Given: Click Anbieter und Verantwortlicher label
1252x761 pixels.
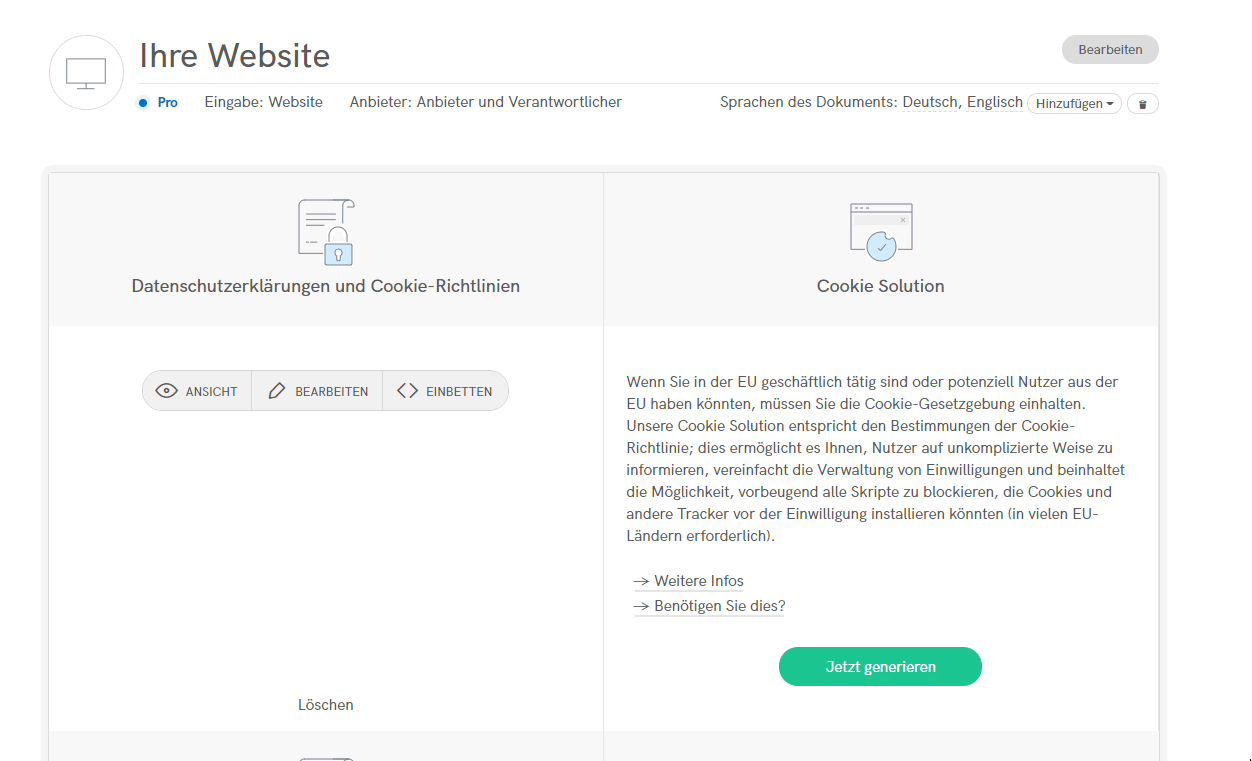Looking at the screenshot, I should coord(486,102).
